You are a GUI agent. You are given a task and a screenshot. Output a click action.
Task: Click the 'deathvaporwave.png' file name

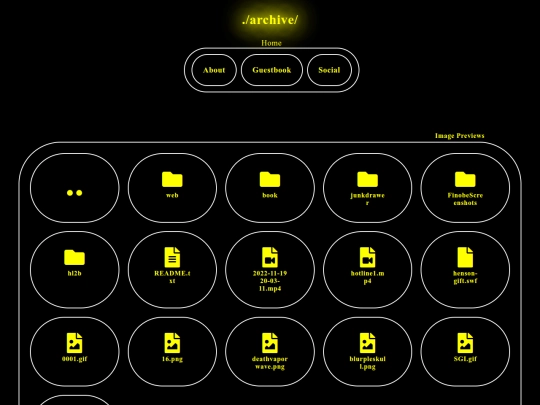[x=270, y=363]
